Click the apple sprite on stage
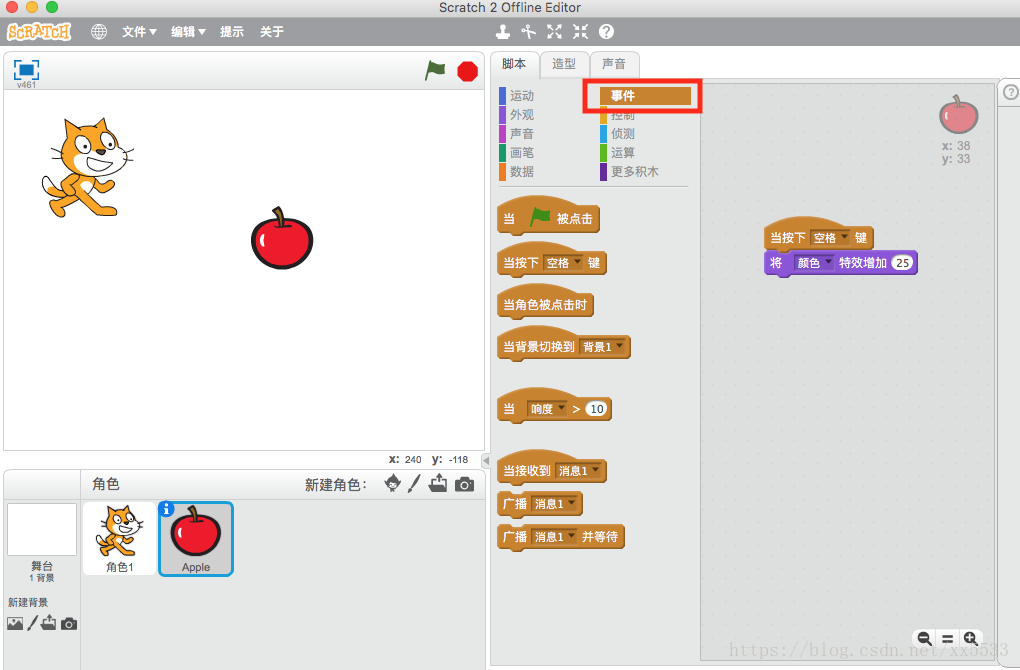This screenshot has height=670, width=1020. point(282,239)
